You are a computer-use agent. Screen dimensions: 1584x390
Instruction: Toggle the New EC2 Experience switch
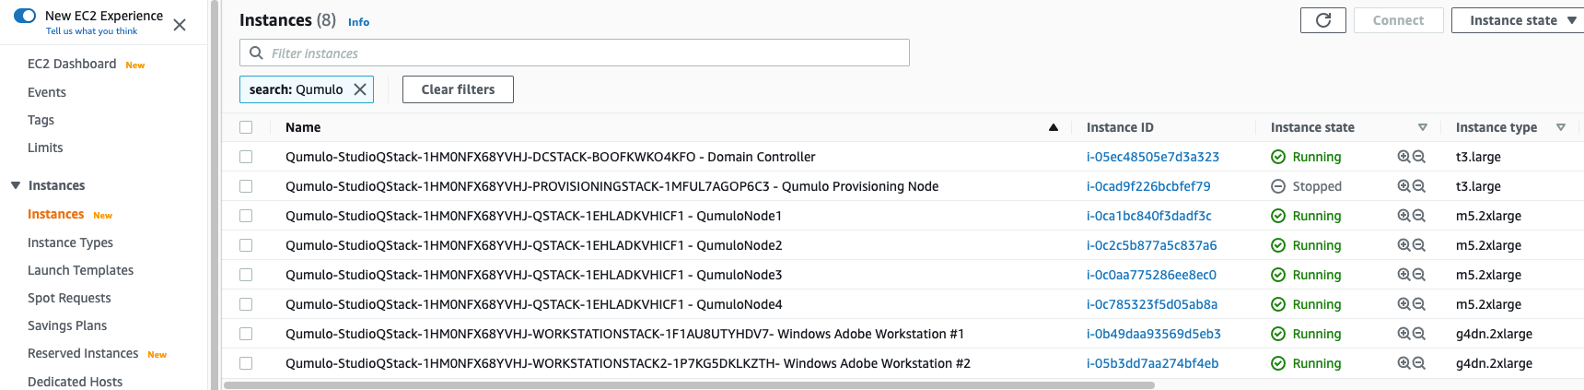coord(25,16)
